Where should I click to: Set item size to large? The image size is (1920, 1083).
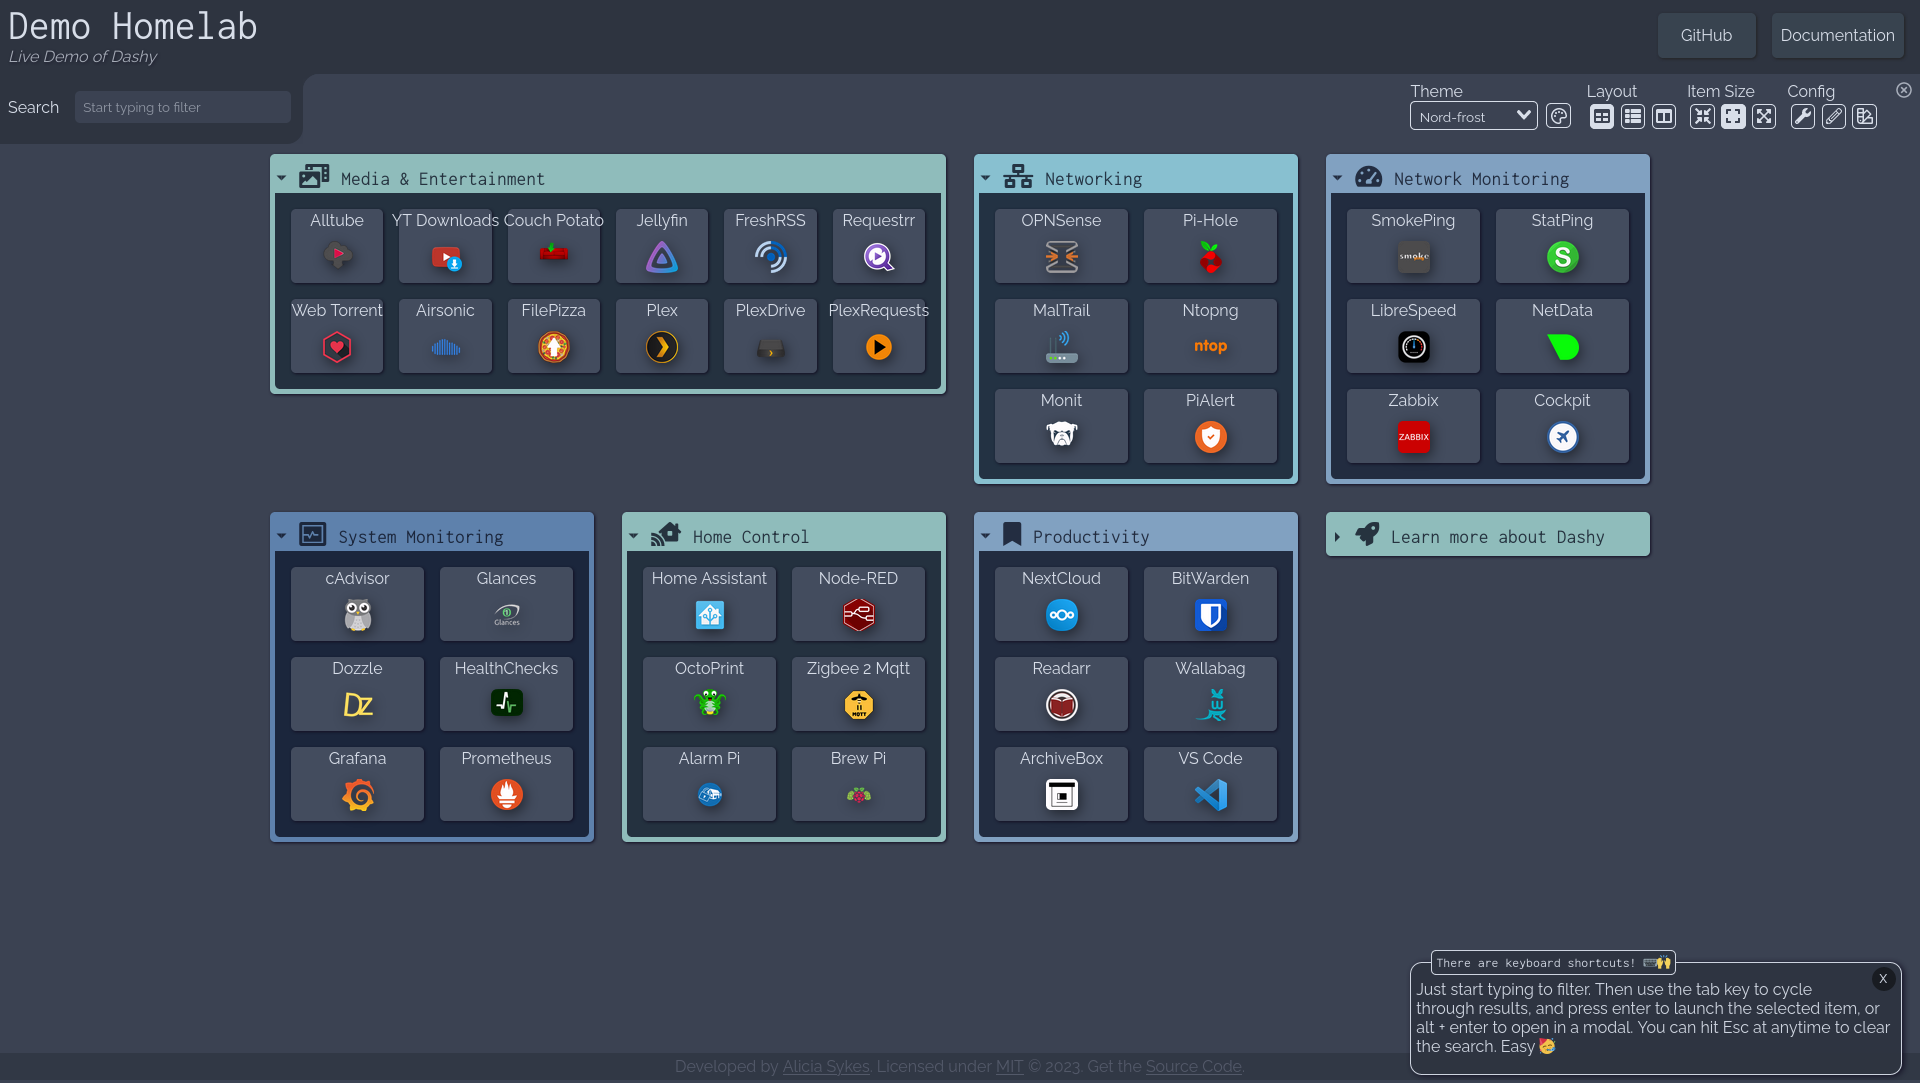click(1764, 117)
